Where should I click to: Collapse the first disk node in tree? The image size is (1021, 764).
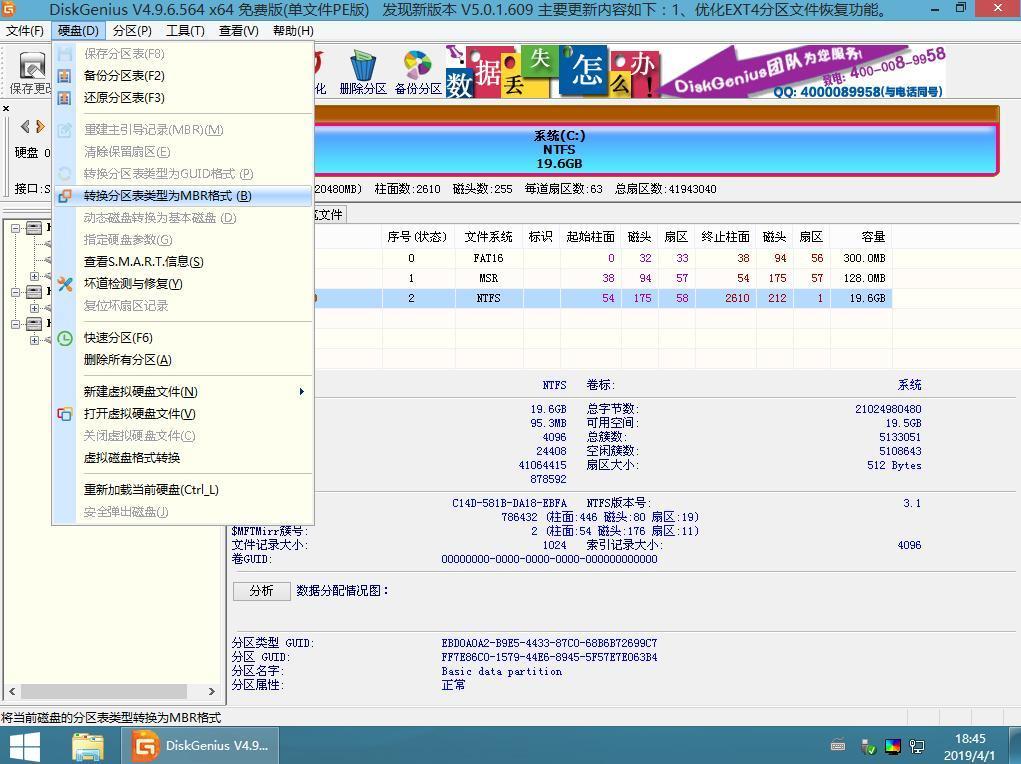pos(16,228)
